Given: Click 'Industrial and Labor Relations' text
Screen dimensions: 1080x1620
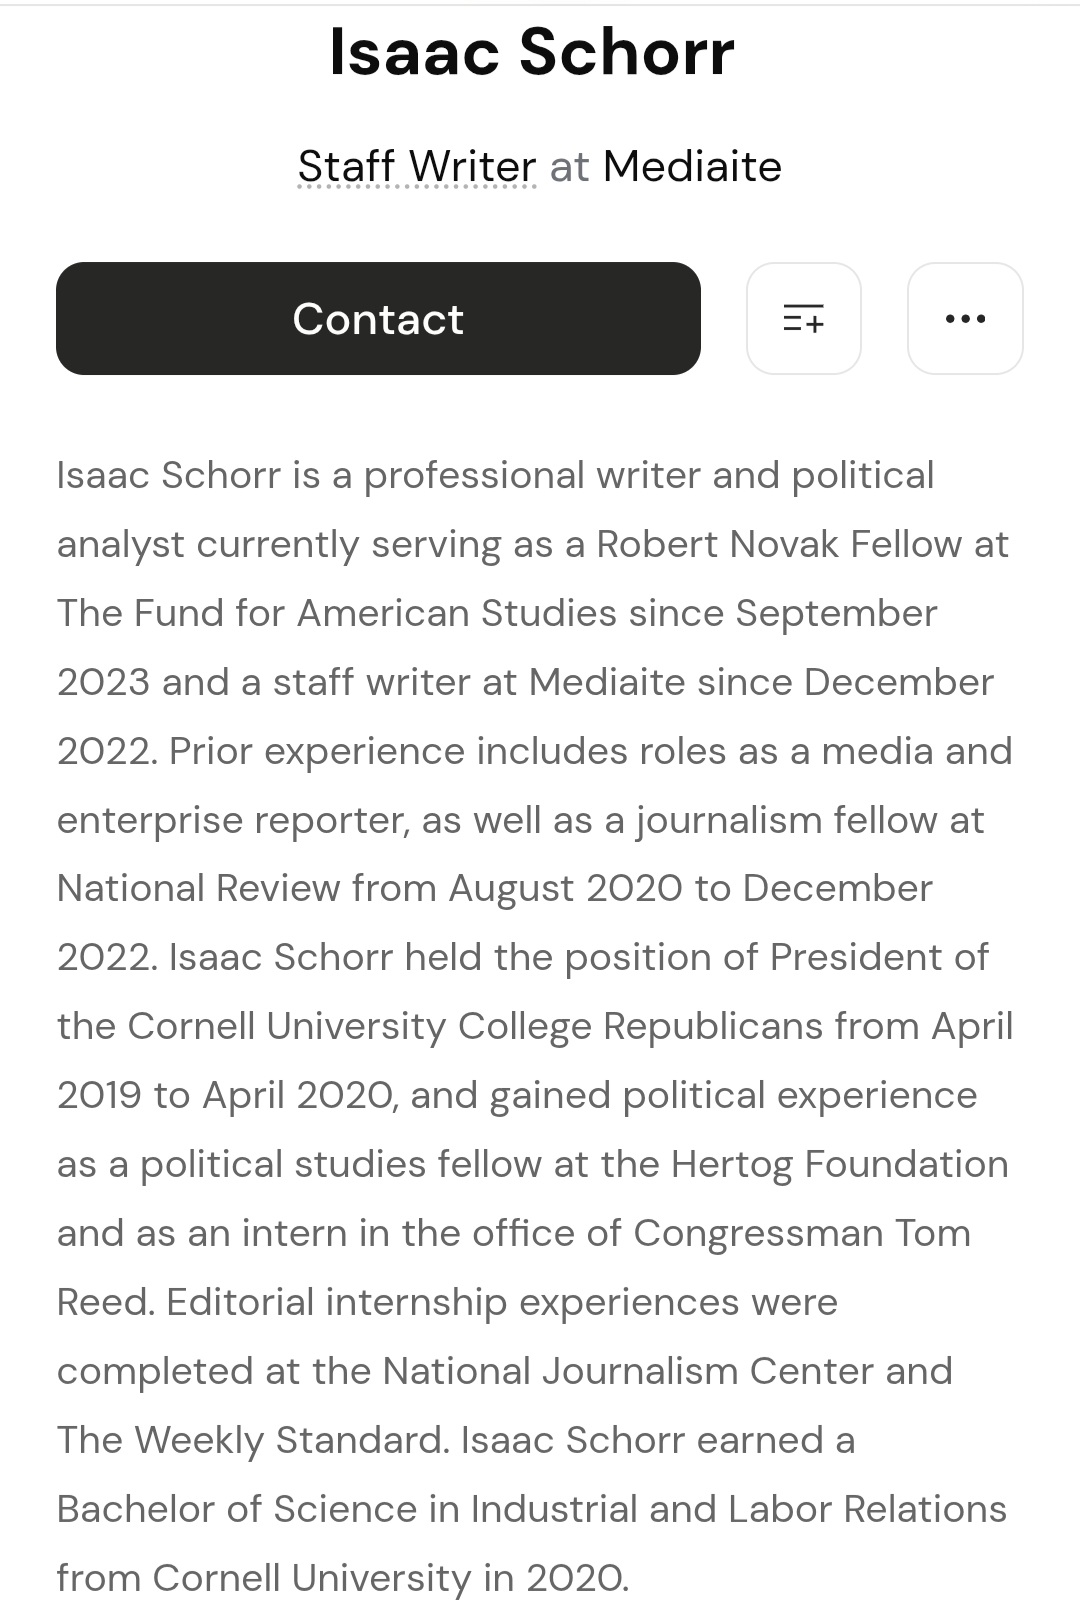Looking at the screenshot, I should point(739,1509).
